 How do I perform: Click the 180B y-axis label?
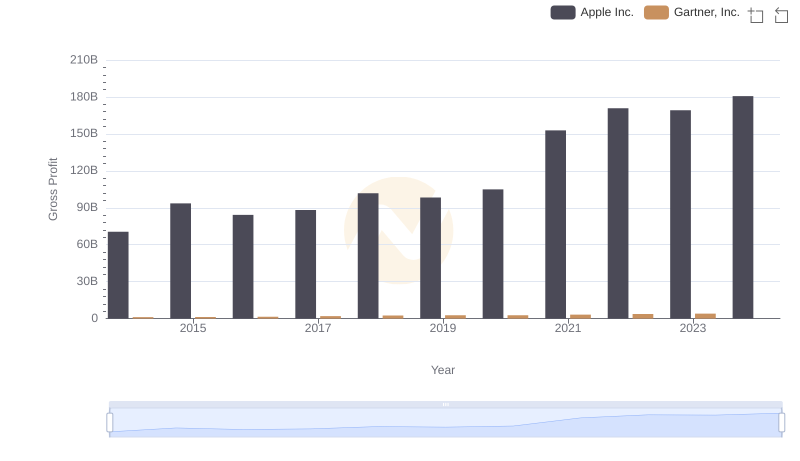[84, 97]
